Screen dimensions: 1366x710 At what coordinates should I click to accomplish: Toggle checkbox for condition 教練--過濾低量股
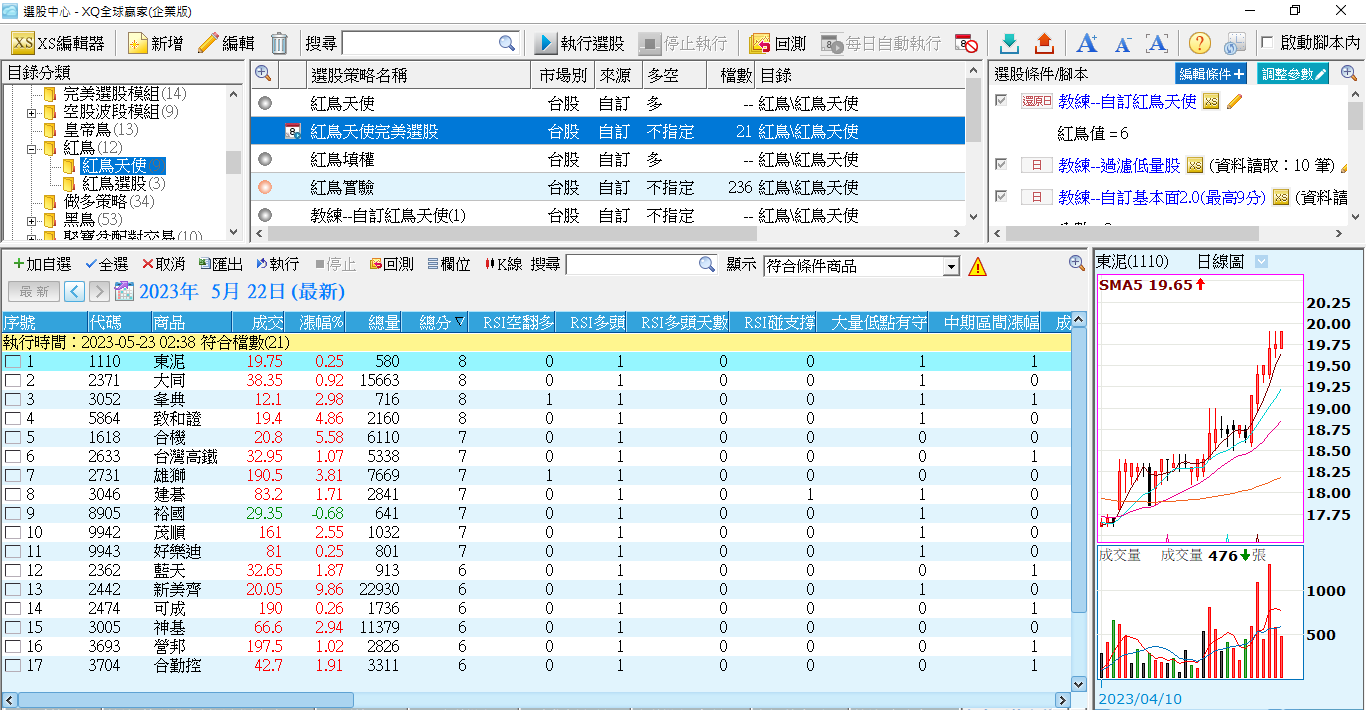point(1002,164)
